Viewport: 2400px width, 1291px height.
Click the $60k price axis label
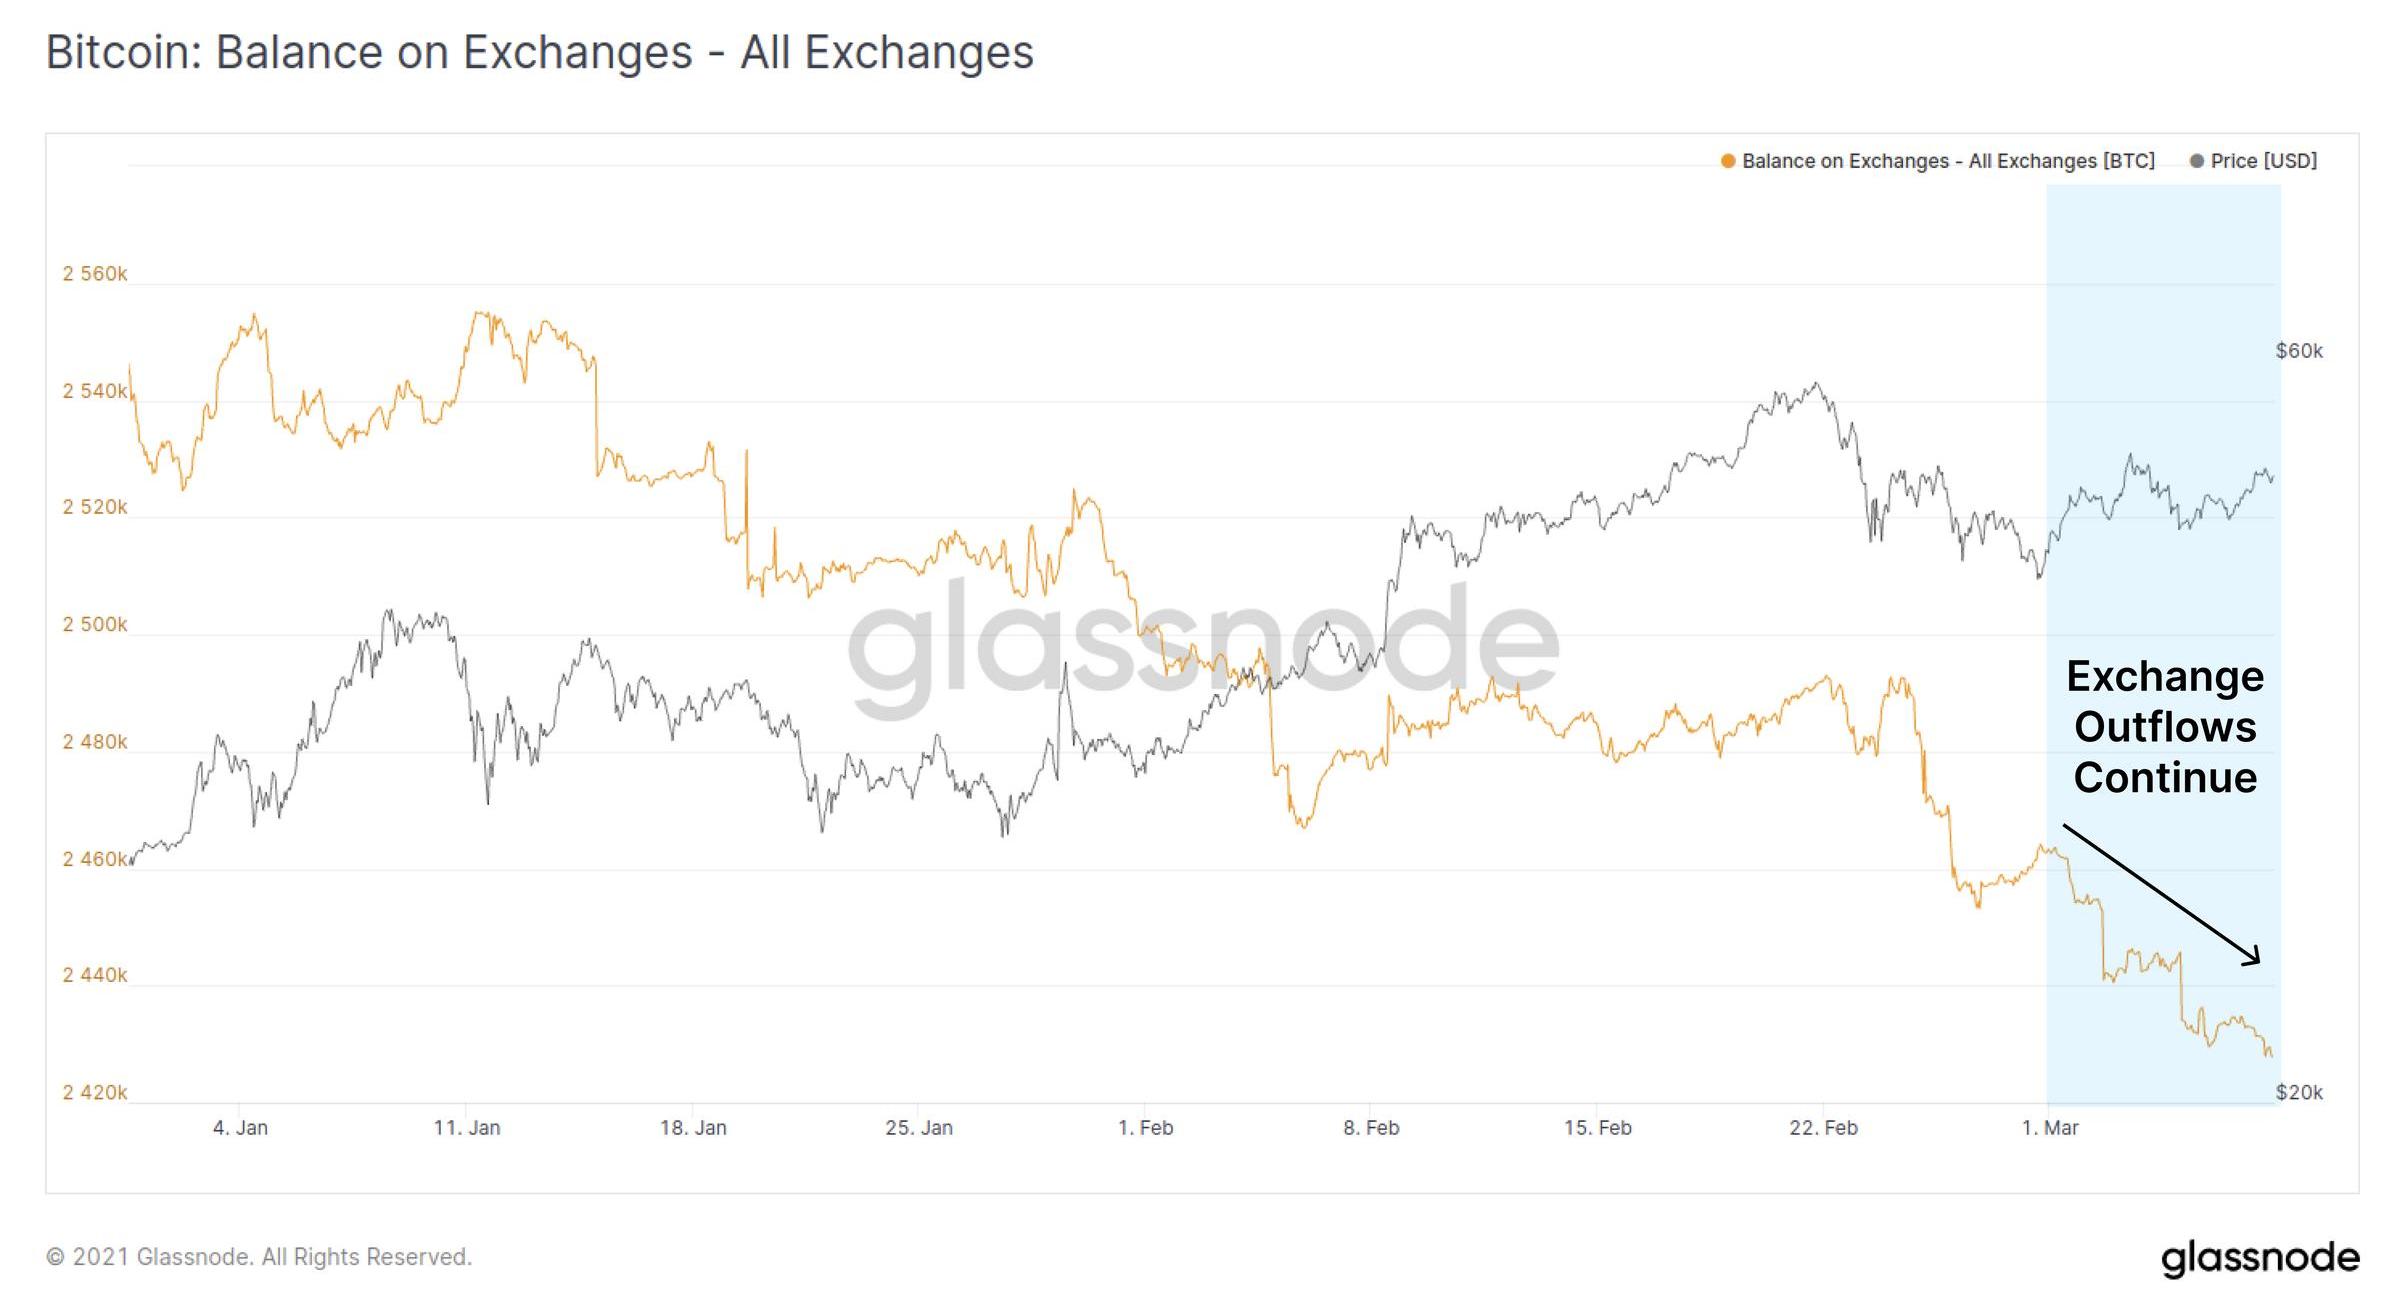point(2299,351)
